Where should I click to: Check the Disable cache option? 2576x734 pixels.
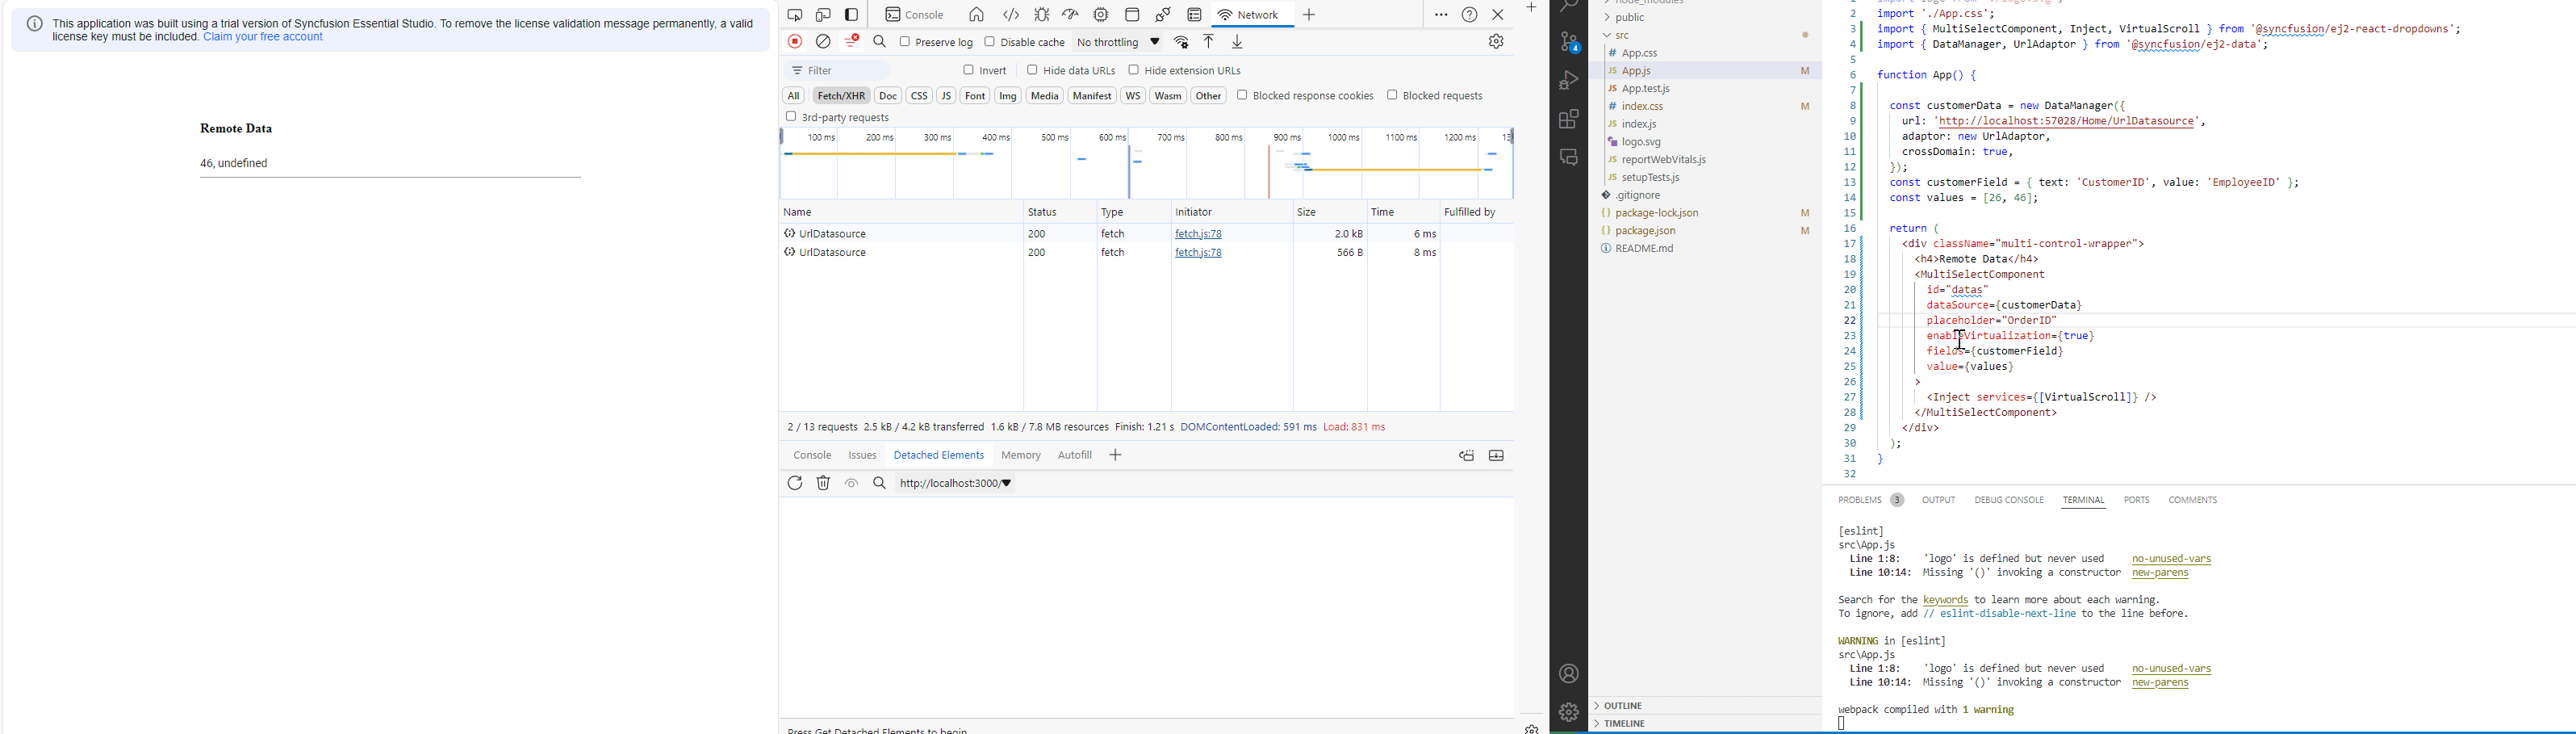[x=990, y=42]
